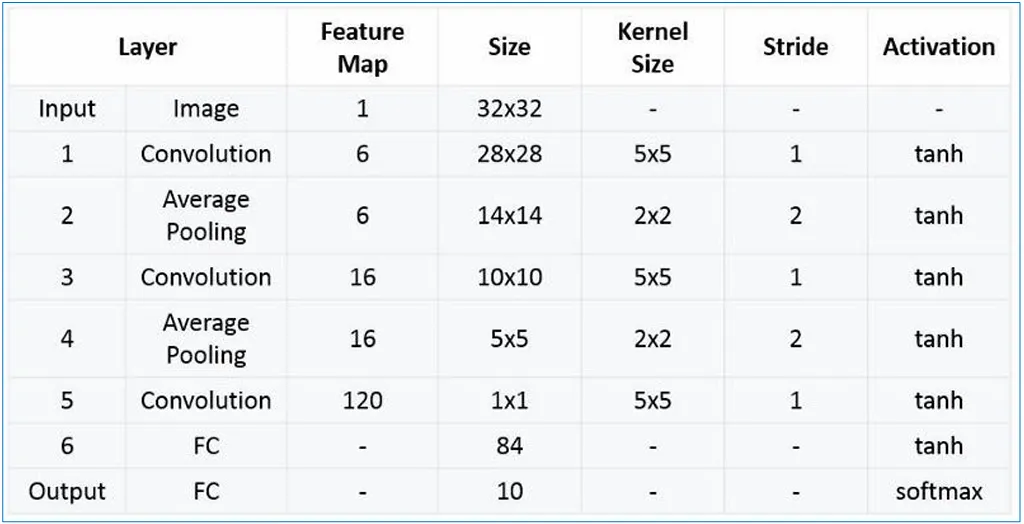Select the '14x14' size cell
The image size is (1024, 524).
click(509, 215)
